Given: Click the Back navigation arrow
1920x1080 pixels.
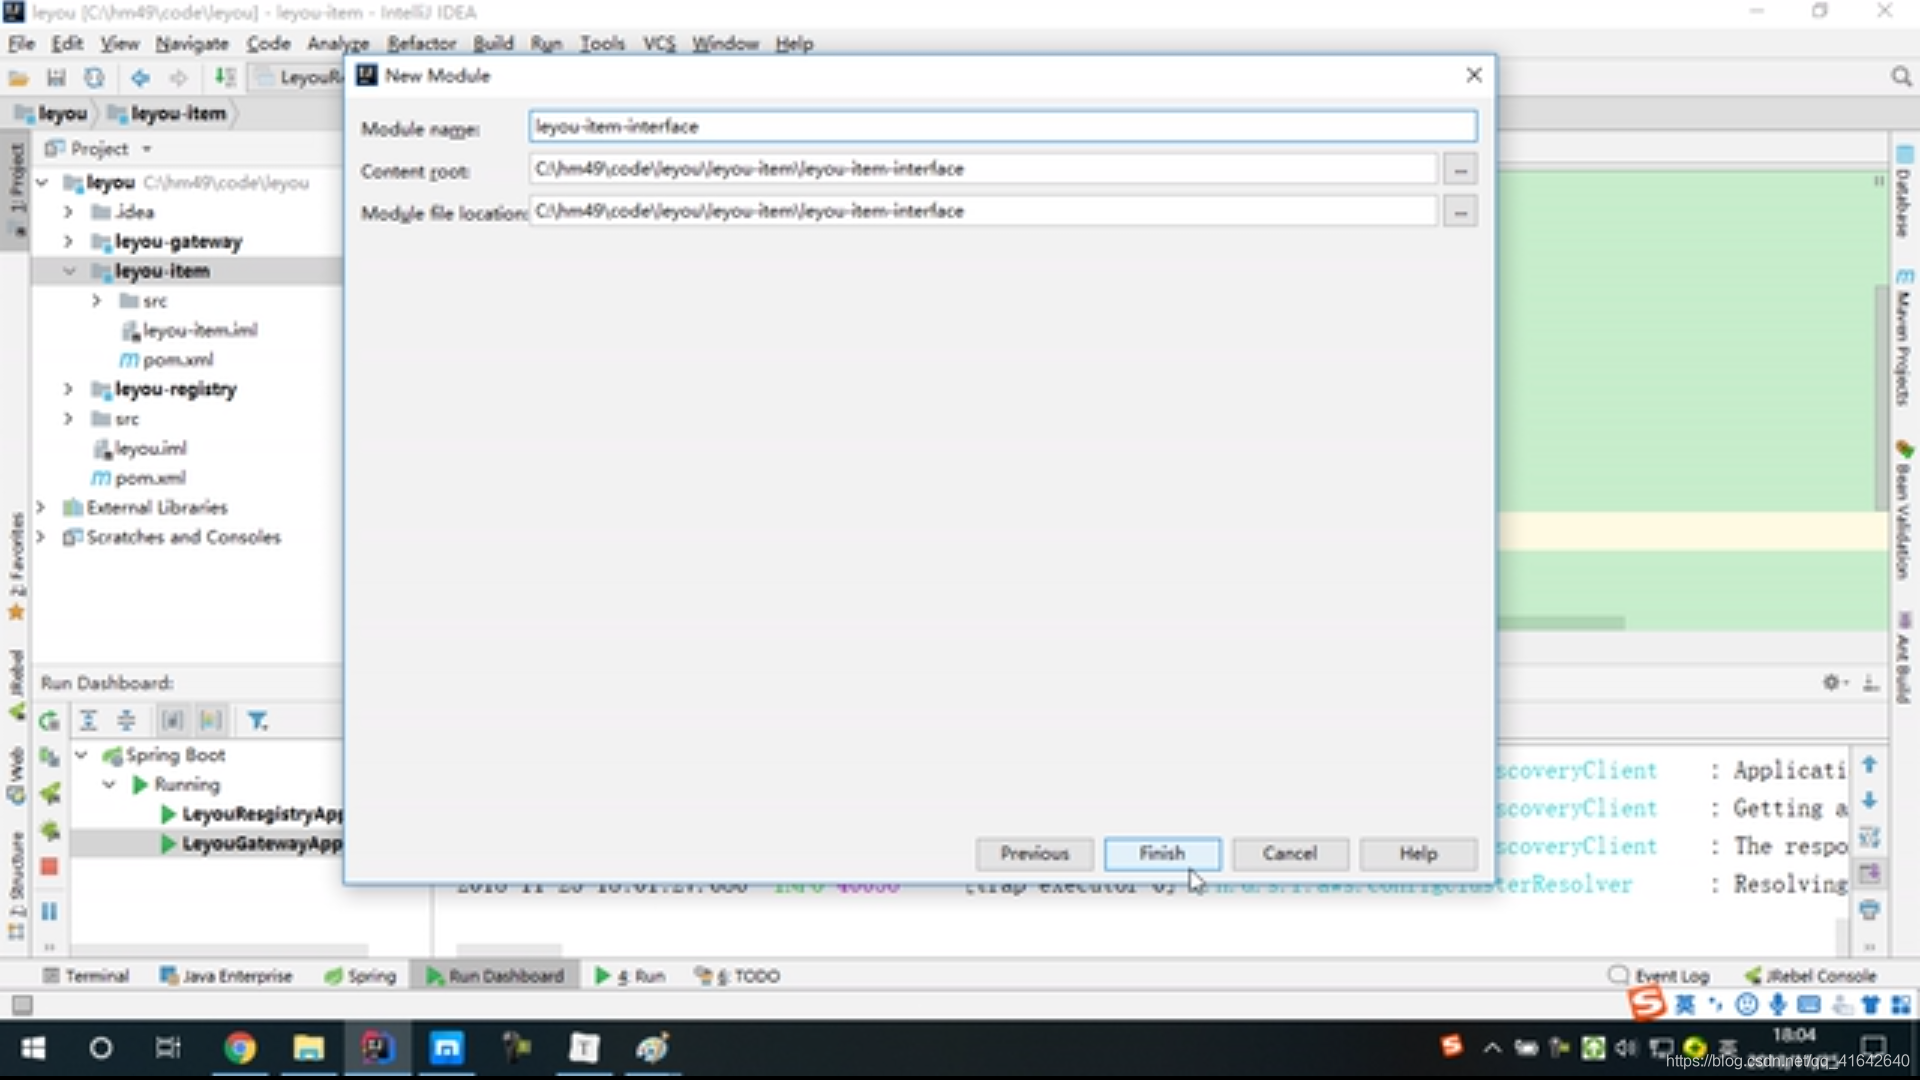Looking at the screenshot, I should pyautogui.click(x=140, y=78).
